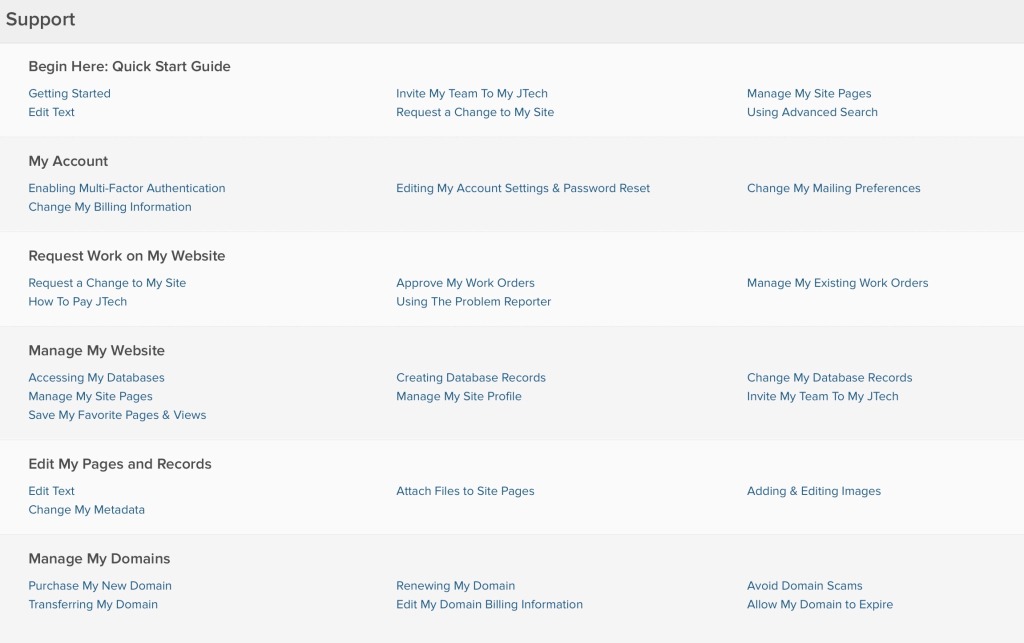This screenshot has width=1024, height=643.
Task: Open Request a Change under Request Work section
Action: 107,283
